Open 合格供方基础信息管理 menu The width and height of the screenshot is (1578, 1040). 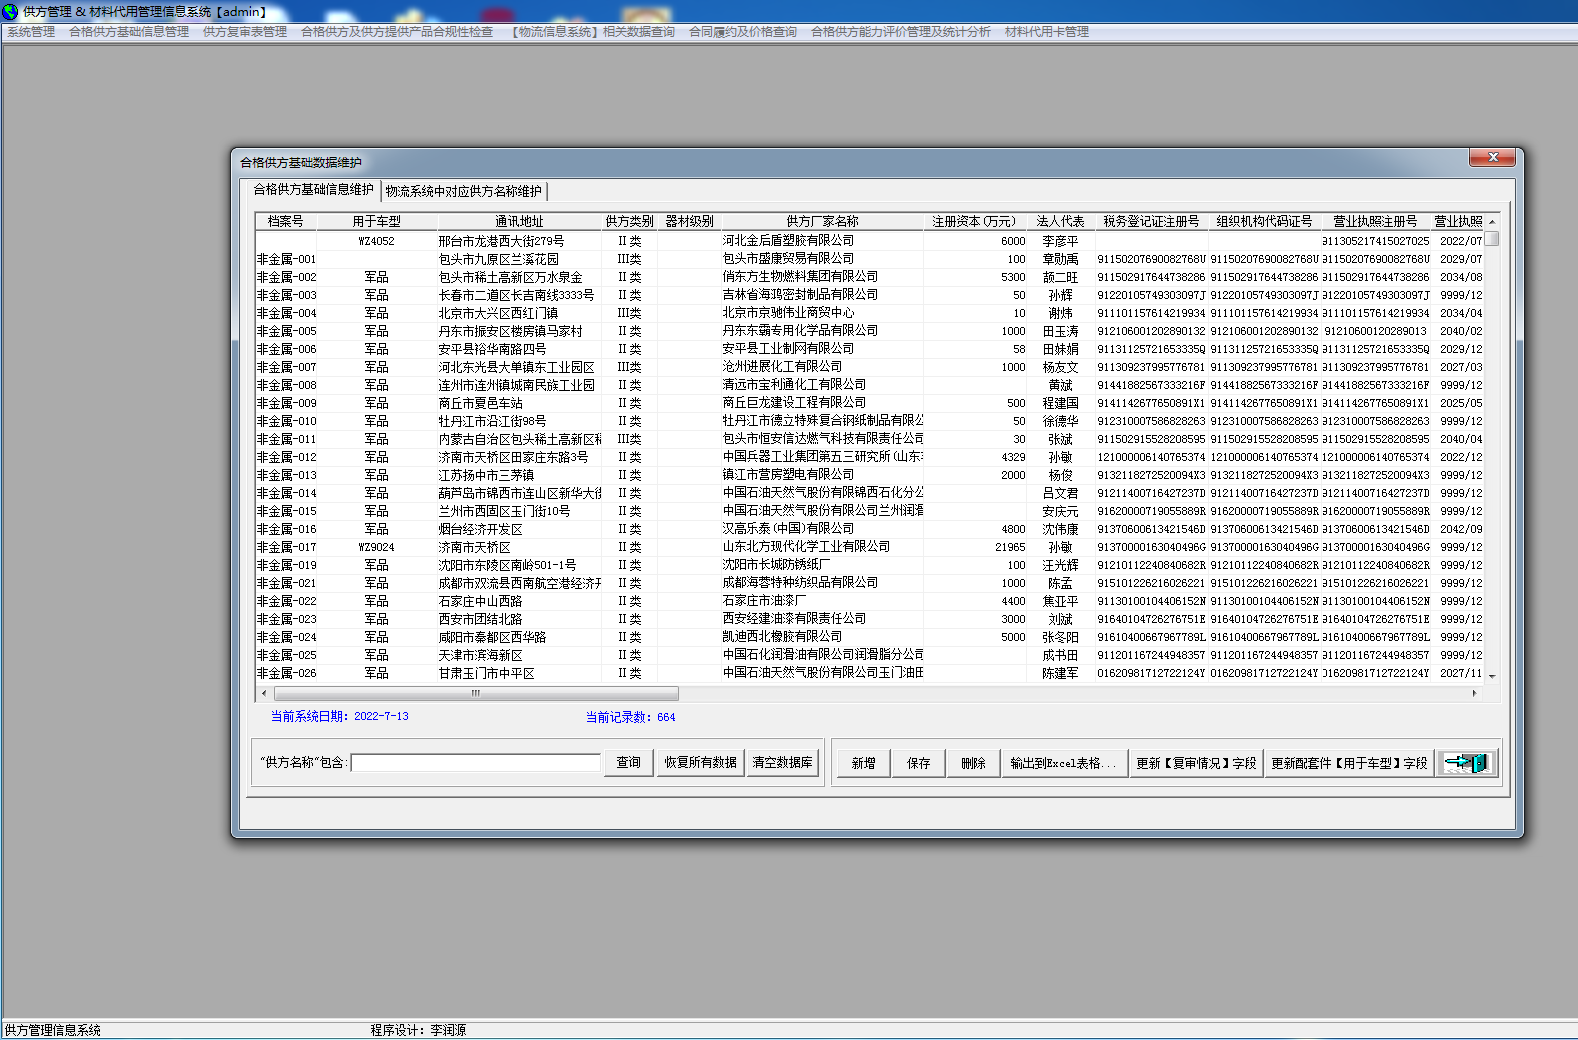(129, 32)
